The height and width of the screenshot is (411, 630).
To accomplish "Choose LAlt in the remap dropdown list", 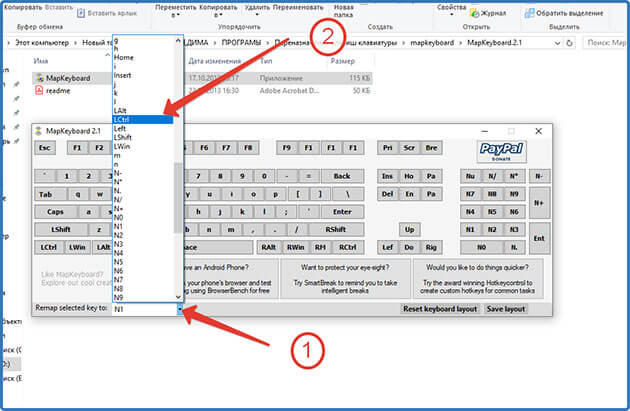I will click(x=143, y=111).
